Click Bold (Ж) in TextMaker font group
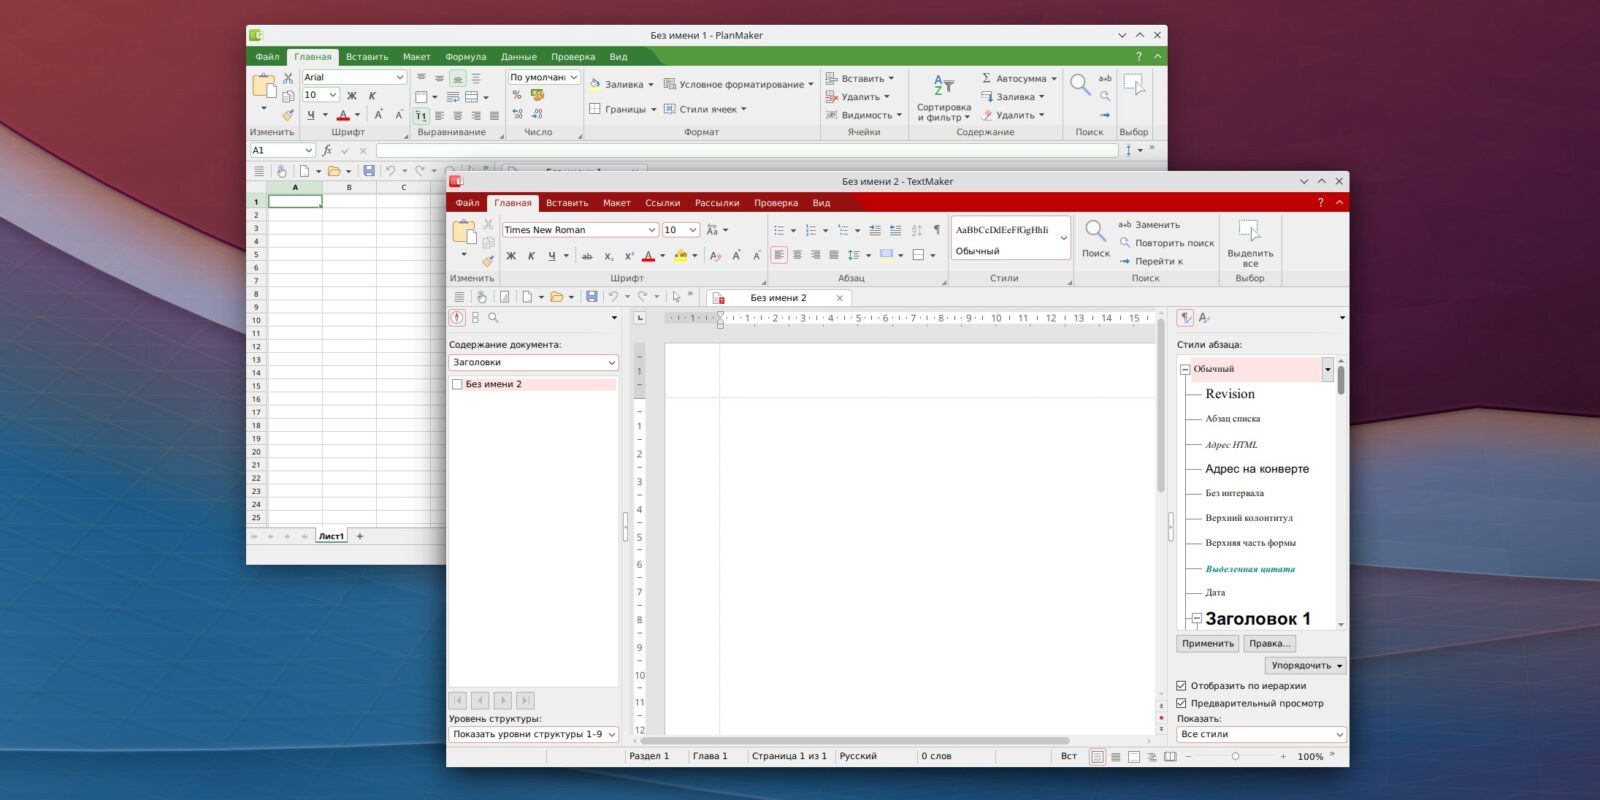 (x=511, y=256)
